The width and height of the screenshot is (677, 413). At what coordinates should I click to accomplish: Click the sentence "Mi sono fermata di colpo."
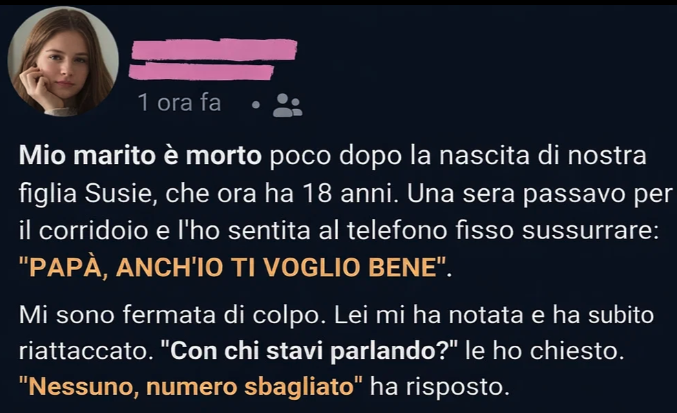click(172, 315)
